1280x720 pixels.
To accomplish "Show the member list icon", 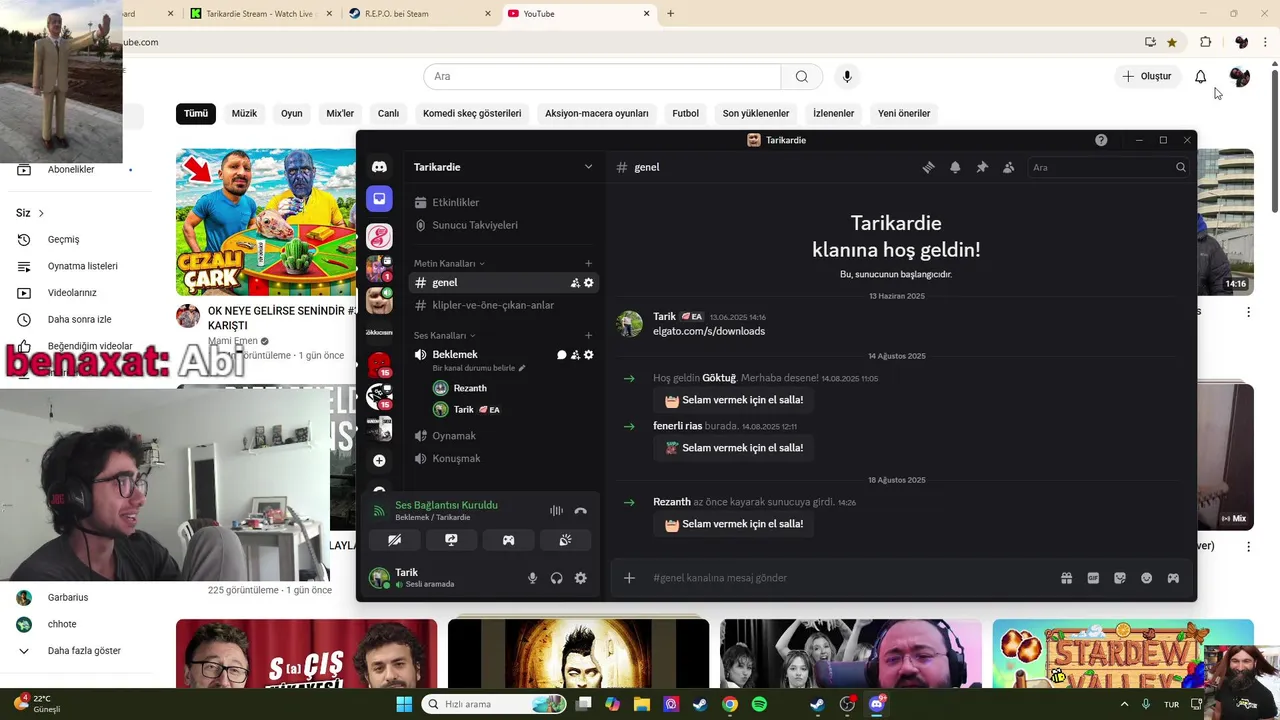I will 1008,167.
